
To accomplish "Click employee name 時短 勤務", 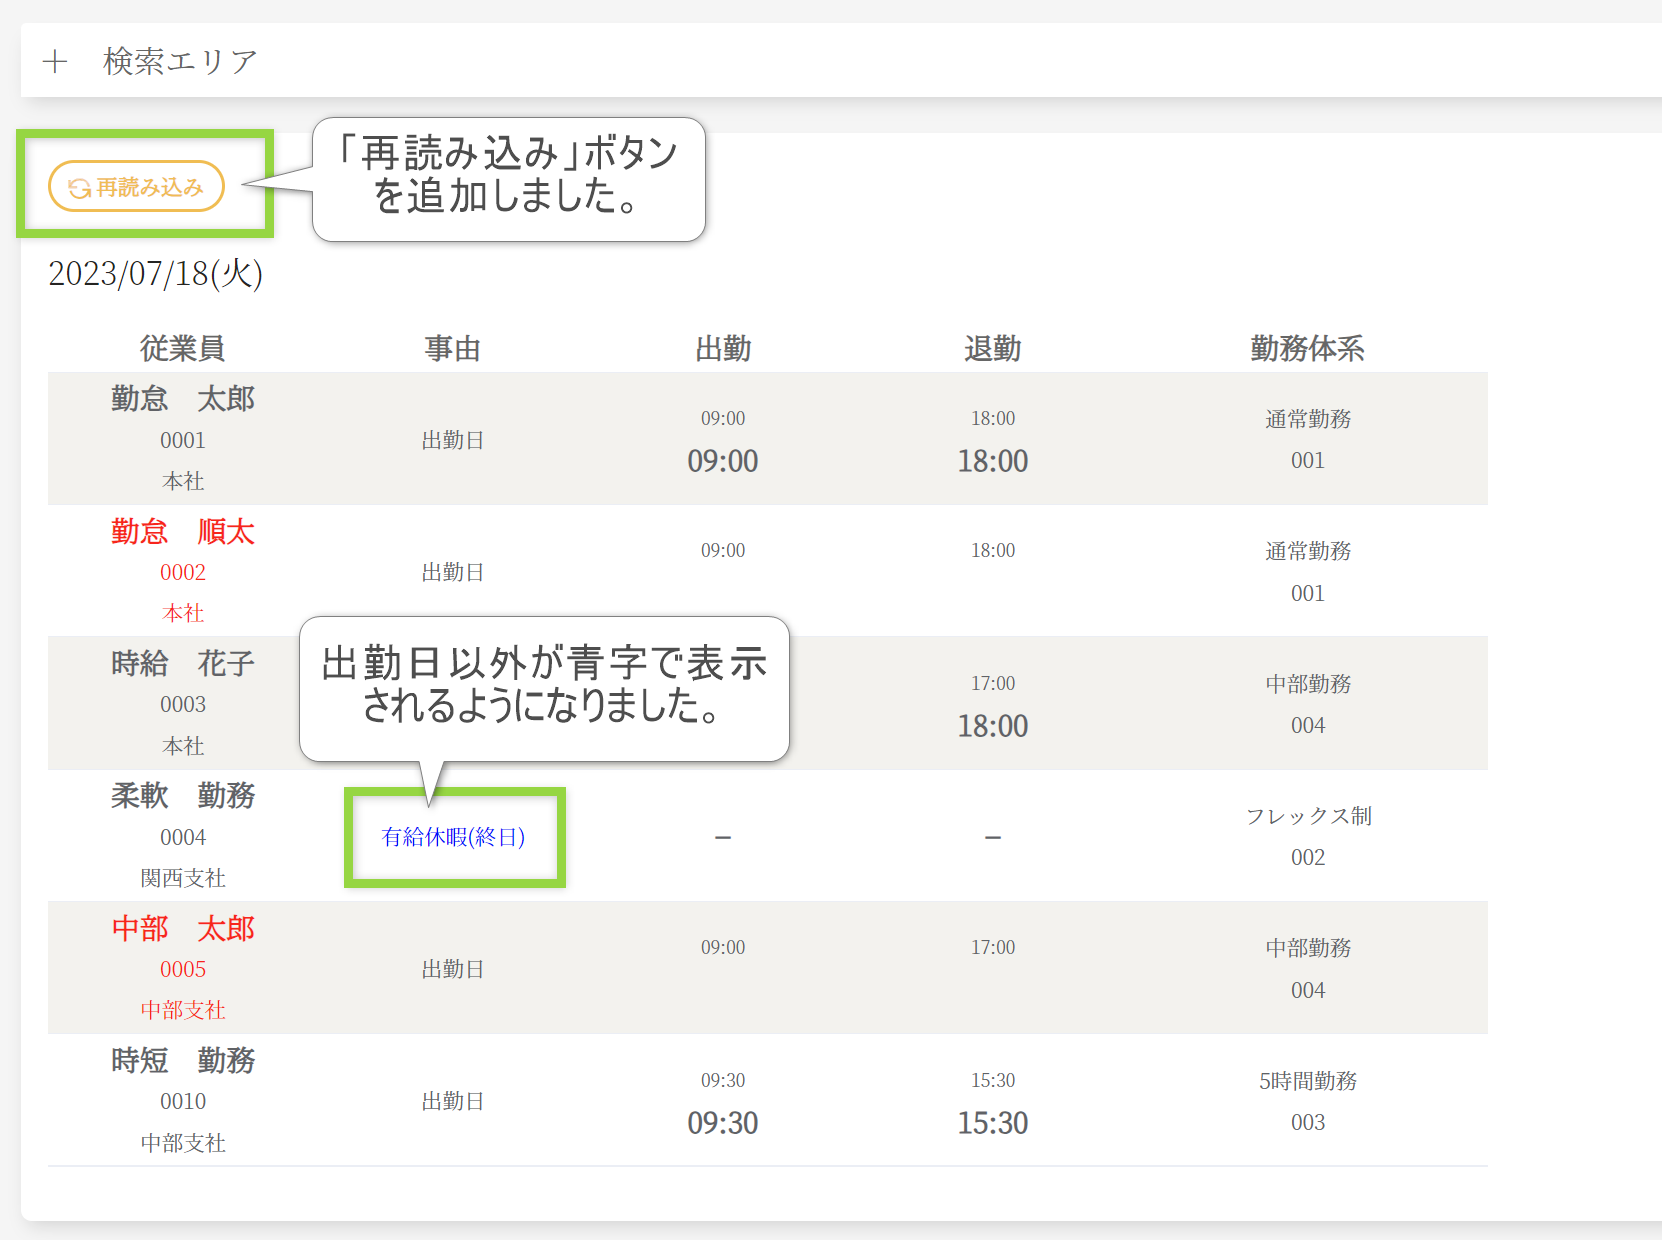I will coord(183,1060).
